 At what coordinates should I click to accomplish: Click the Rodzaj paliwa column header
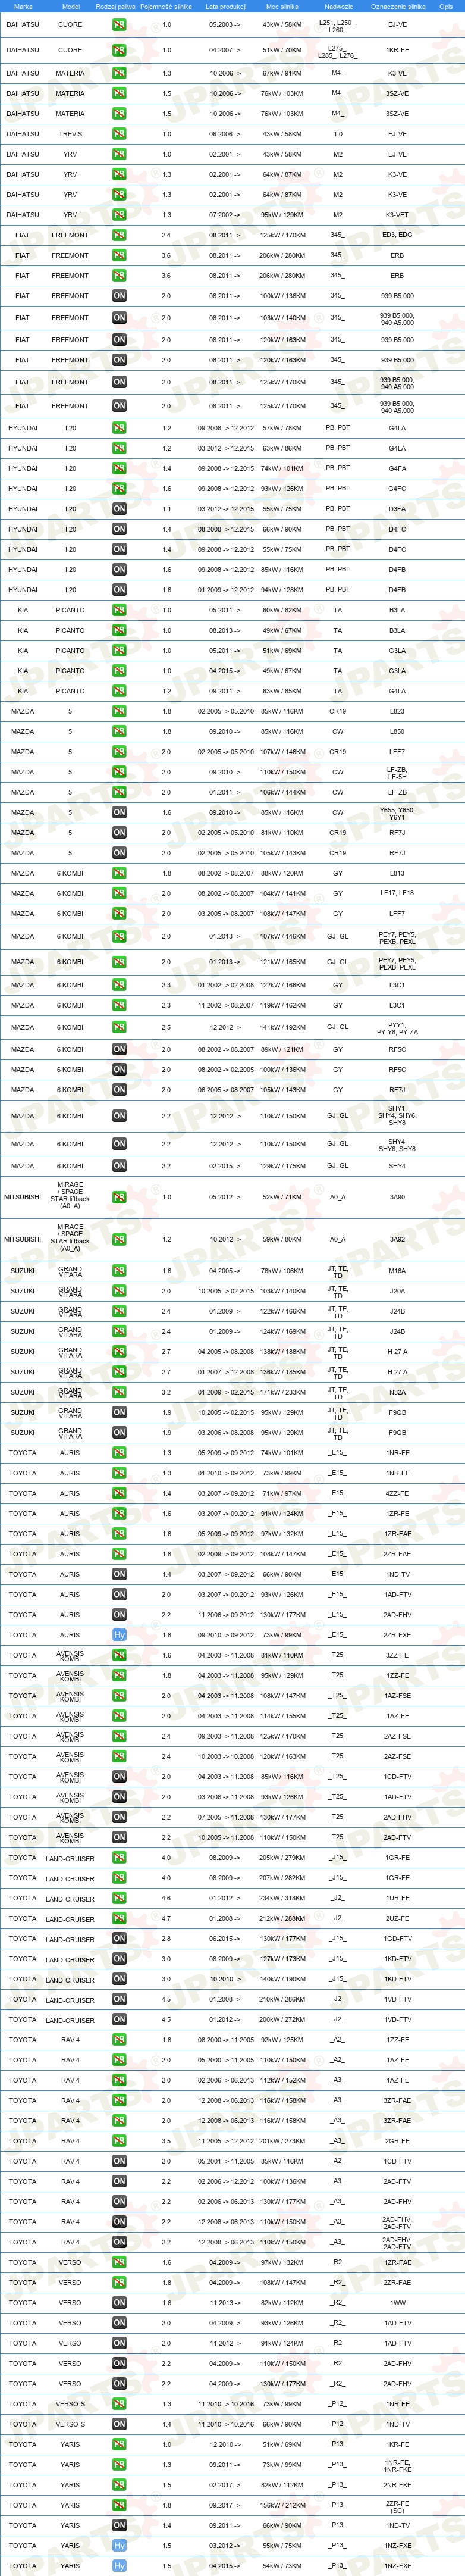[116, 6]
